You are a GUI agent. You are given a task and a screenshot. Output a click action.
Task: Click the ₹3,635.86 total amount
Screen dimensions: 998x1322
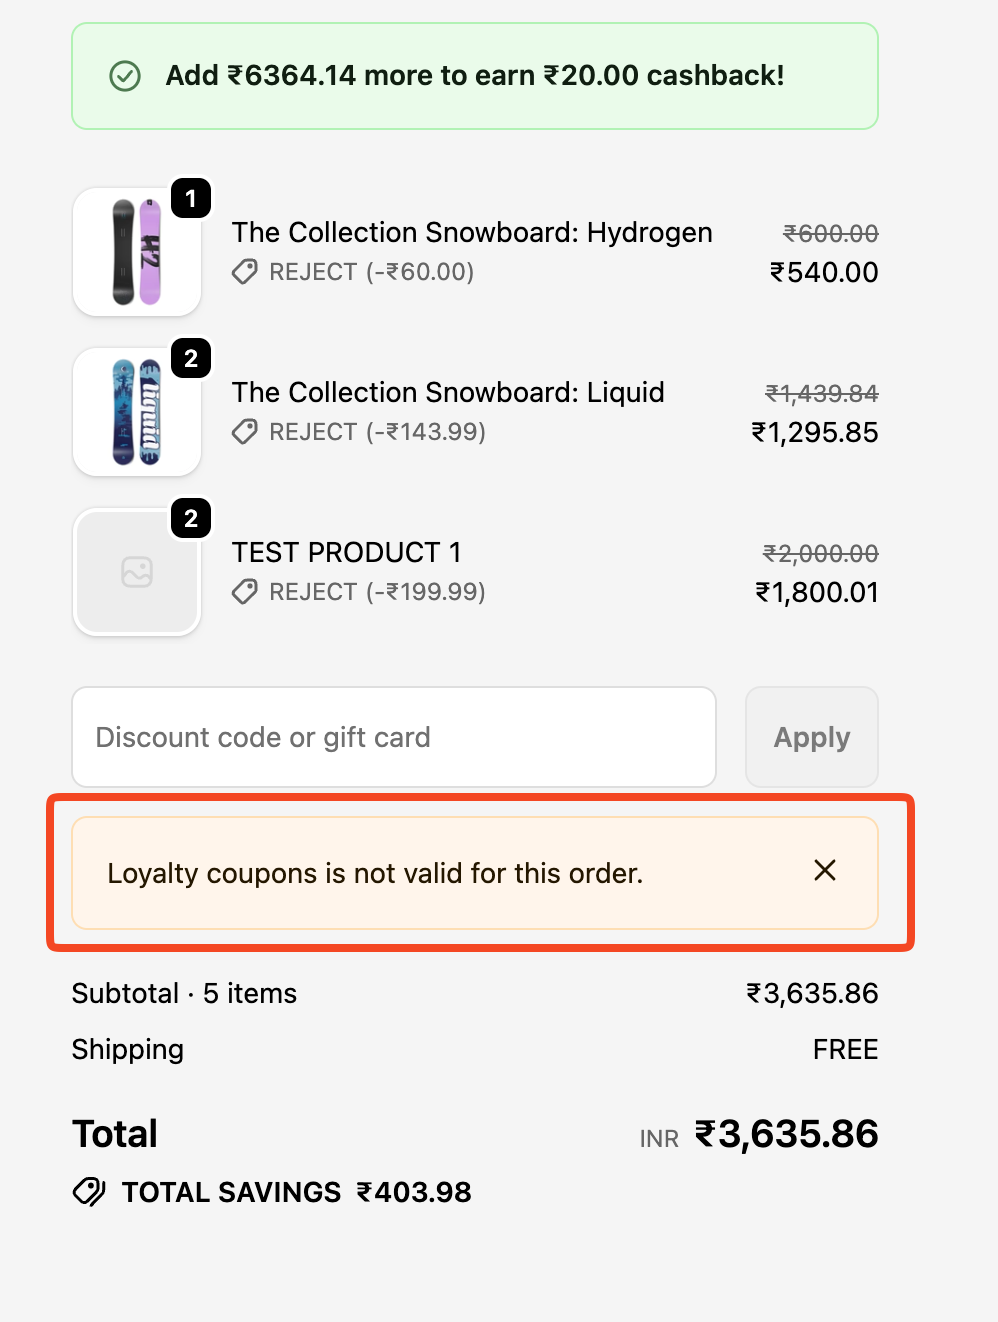click(787, 1134)
